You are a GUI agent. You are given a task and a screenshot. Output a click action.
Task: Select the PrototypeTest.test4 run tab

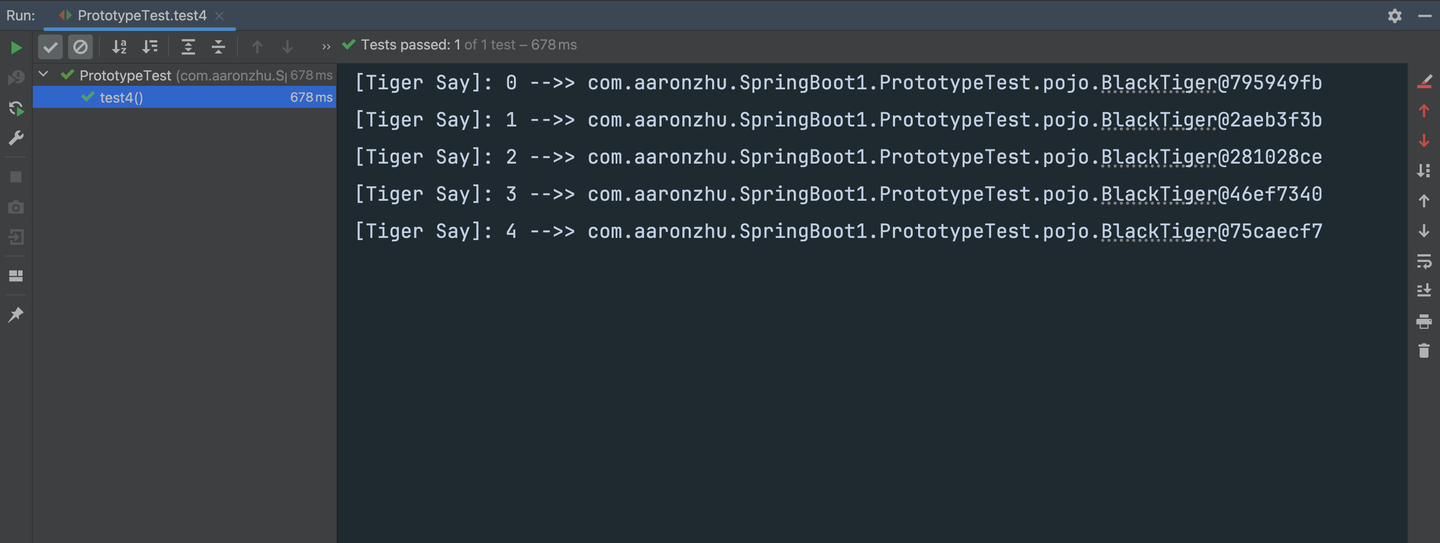coord(141,16)
